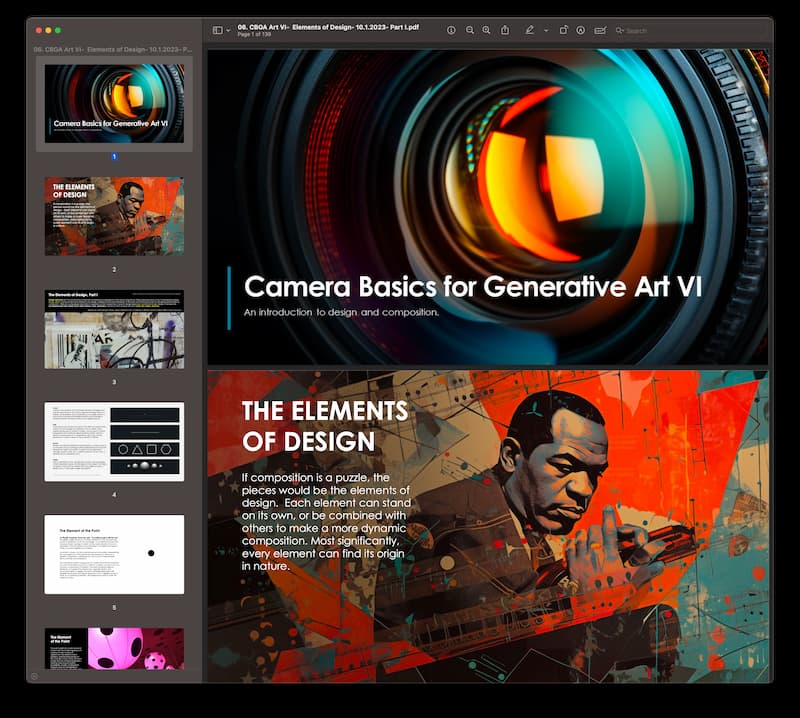Click the Inspector info icon

(x=451, y=31)
